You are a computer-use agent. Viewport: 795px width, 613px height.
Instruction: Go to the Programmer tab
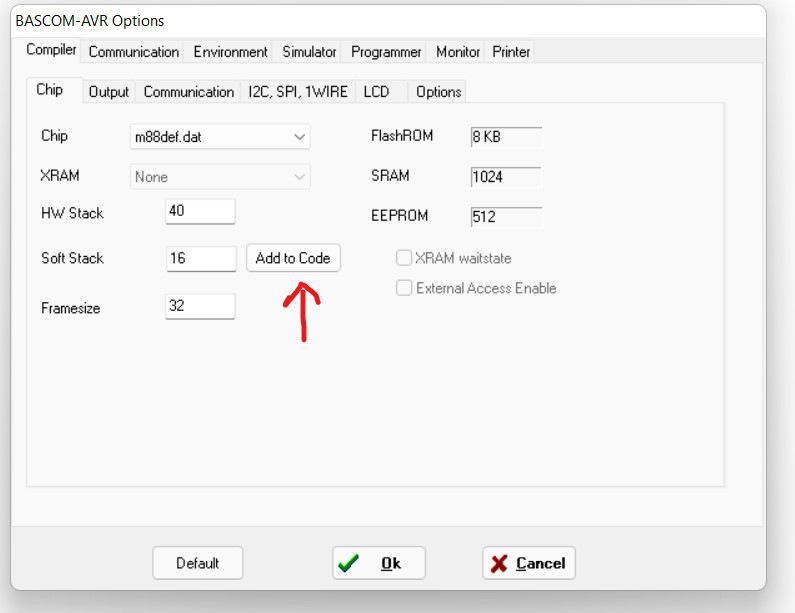pyautogui.click(x=386, y=52)
